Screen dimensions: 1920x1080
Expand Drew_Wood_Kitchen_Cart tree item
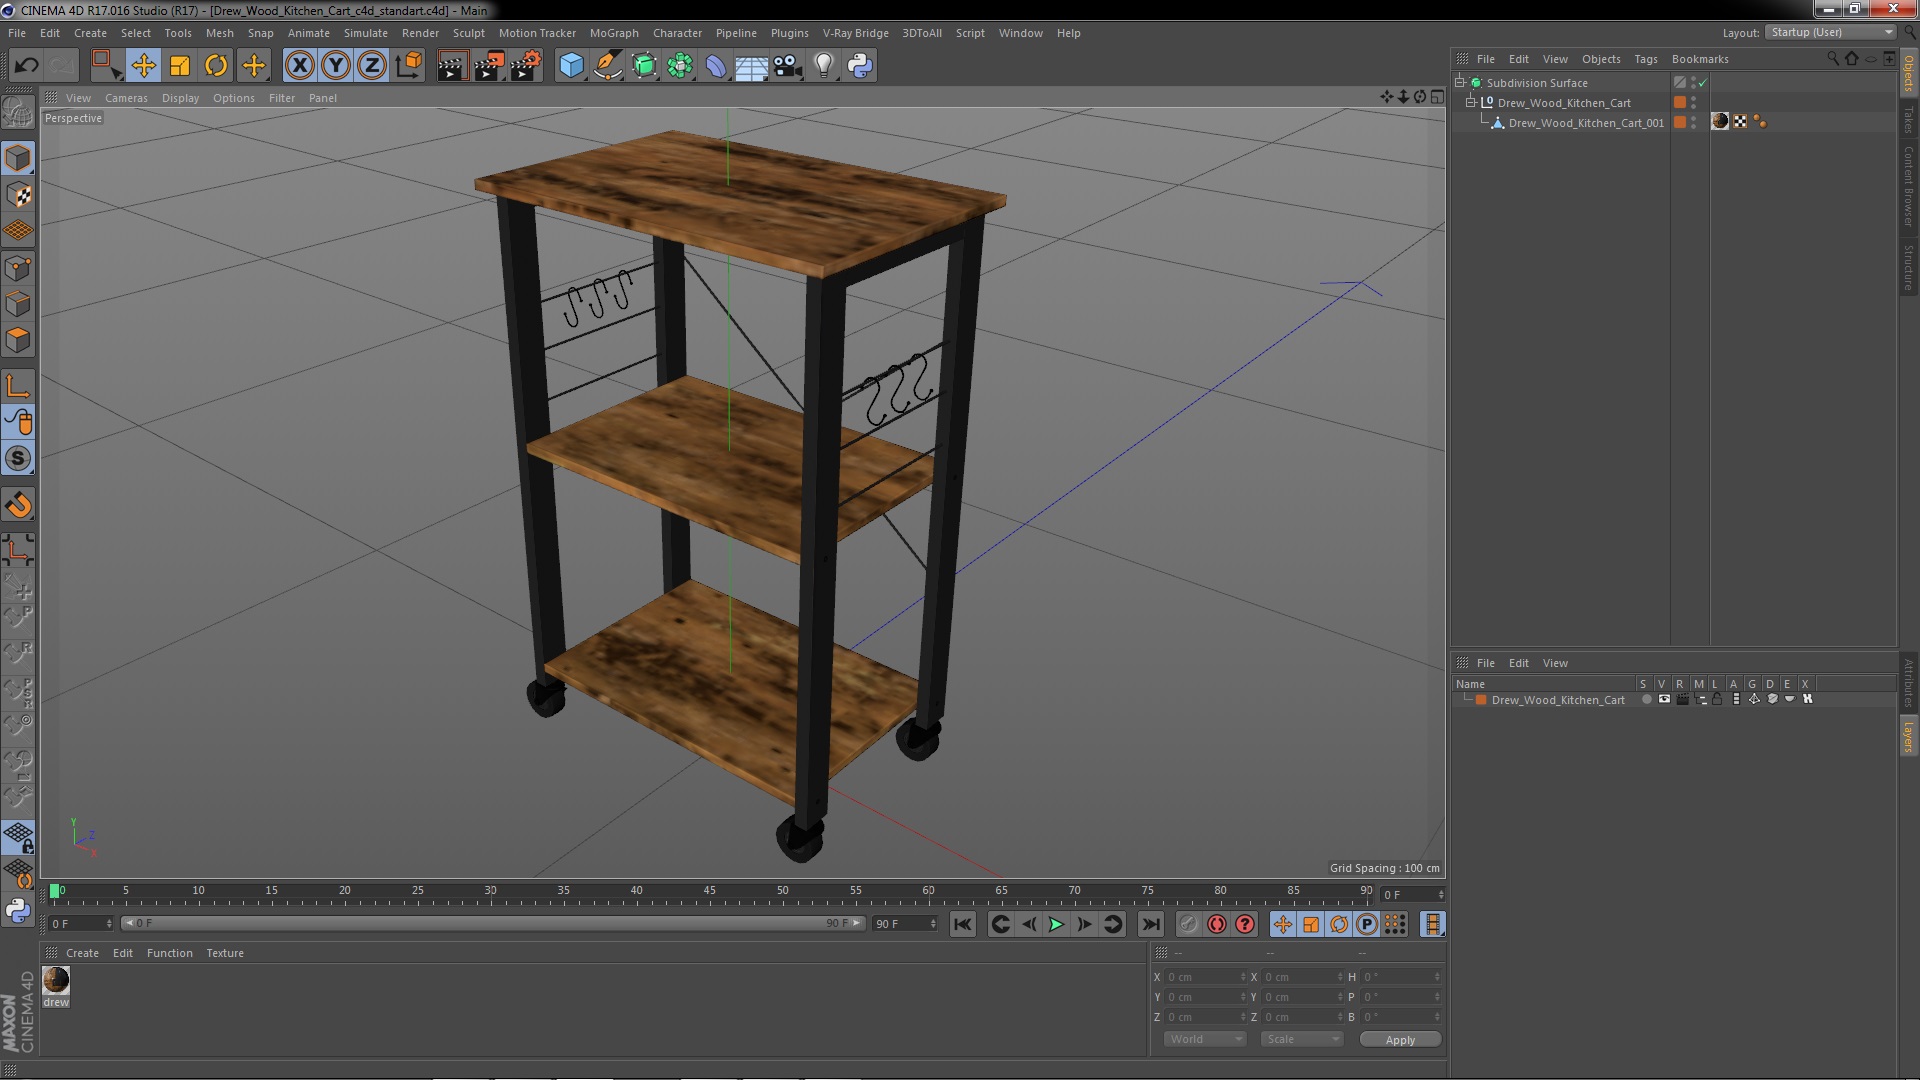click(x=1470, y=103)
